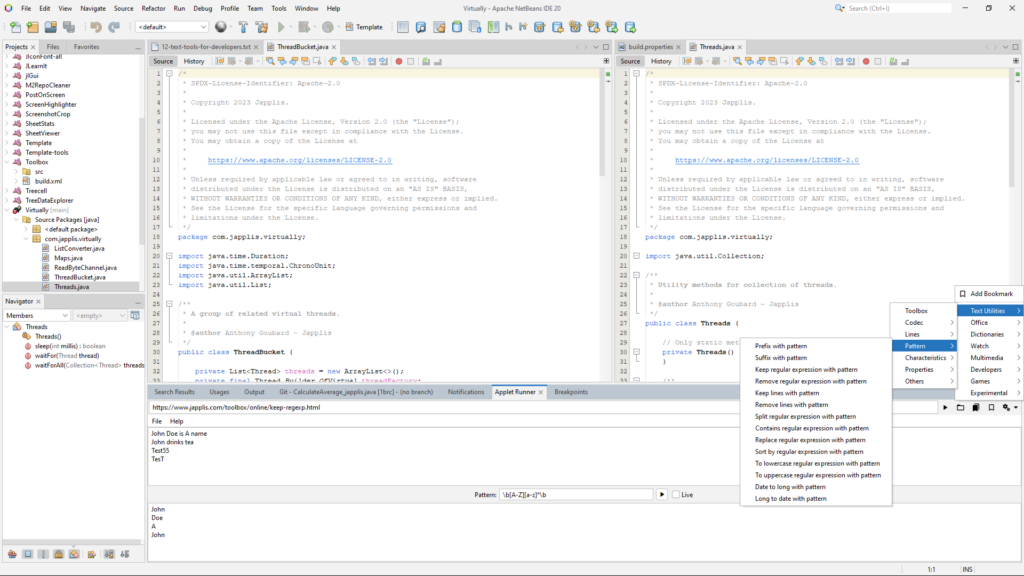Click the New Project toolbar icon

(x=33, y=27)
